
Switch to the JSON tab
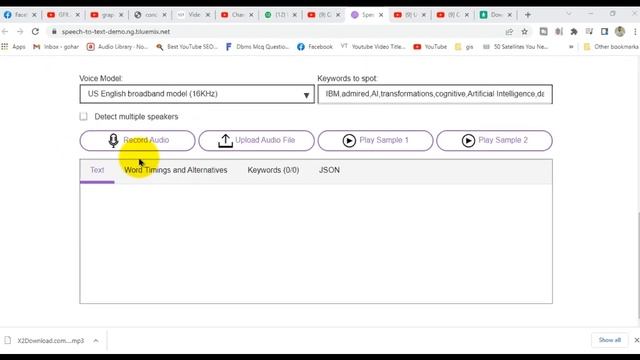coord(329,170)
